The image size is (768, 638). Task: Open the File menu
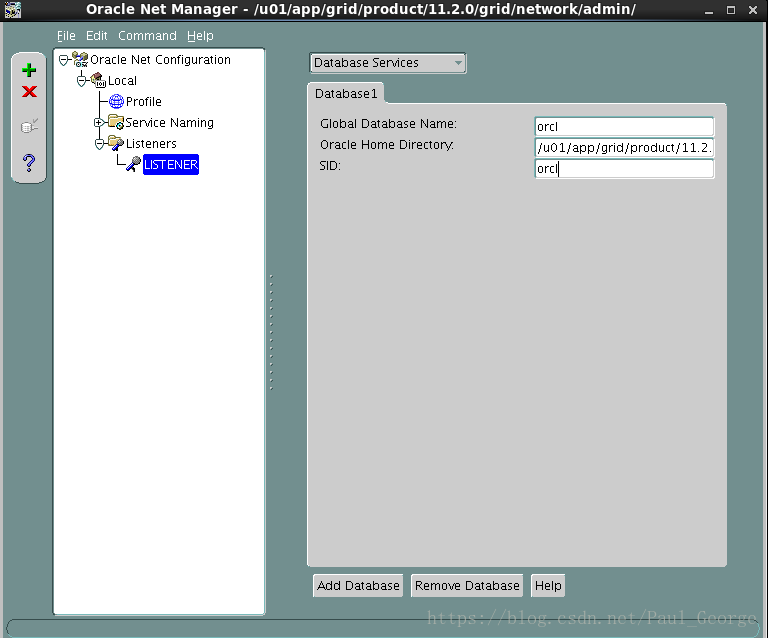coord(66,36)
